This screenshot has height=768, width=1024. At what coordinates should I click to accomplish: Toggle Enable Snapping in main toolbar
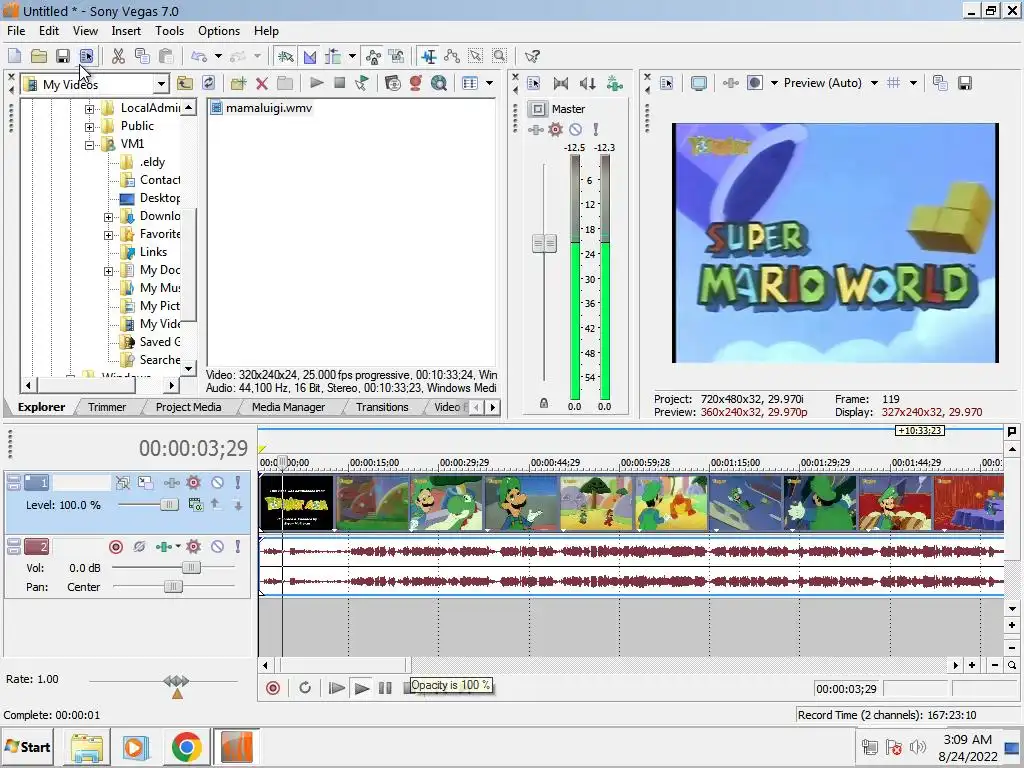(x=285, y=56)
